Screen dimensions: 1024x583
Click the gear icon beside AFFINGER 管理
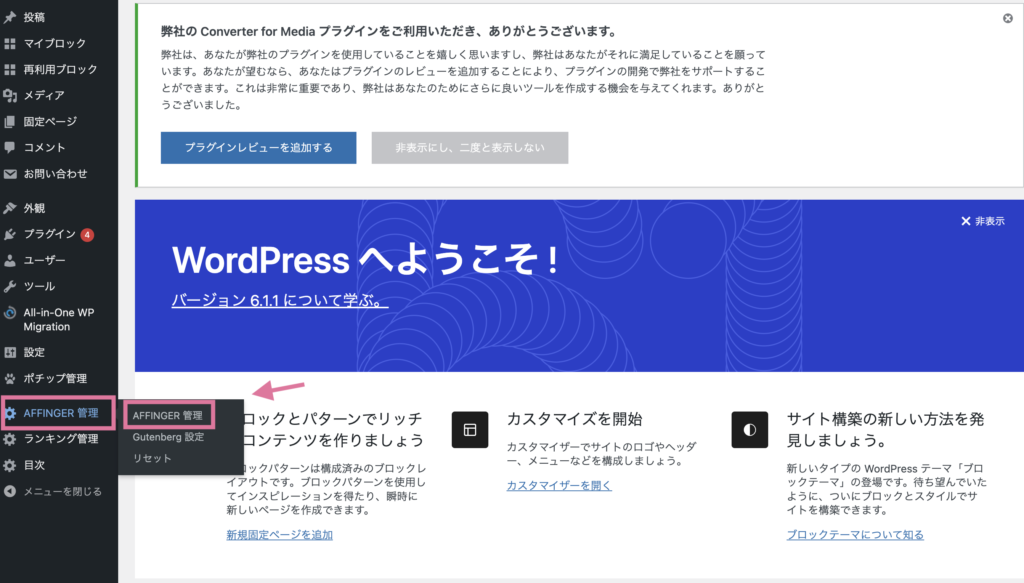coord(10,413)
